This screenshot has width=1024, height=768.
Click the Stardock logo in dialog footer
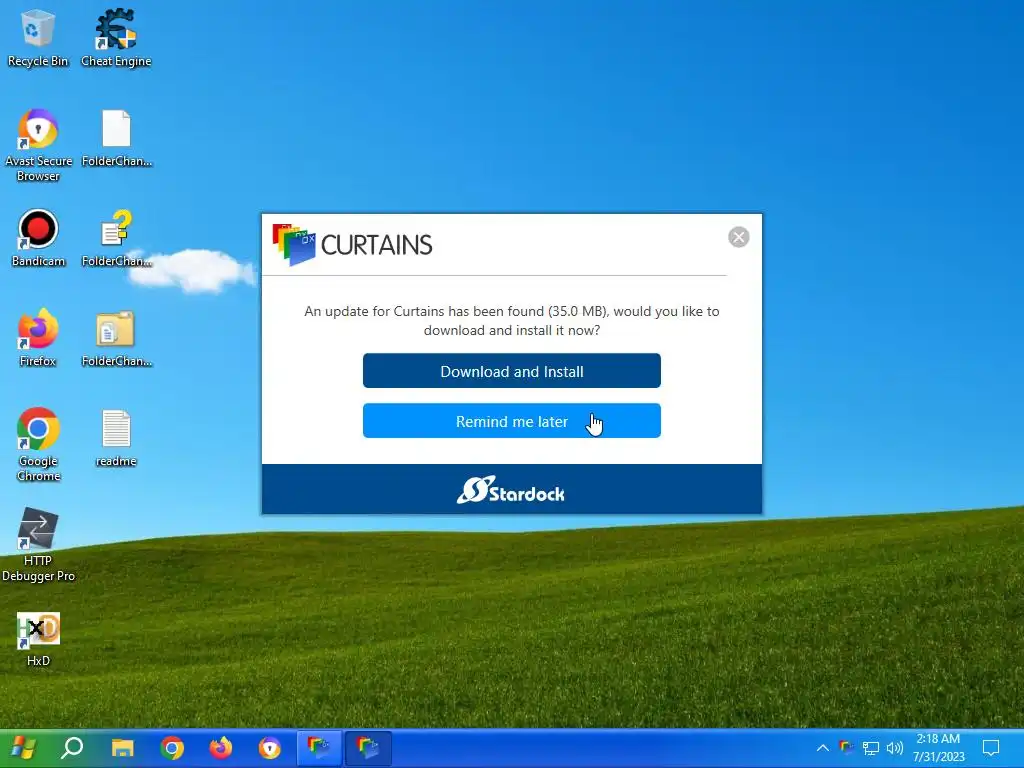[511, 490]
